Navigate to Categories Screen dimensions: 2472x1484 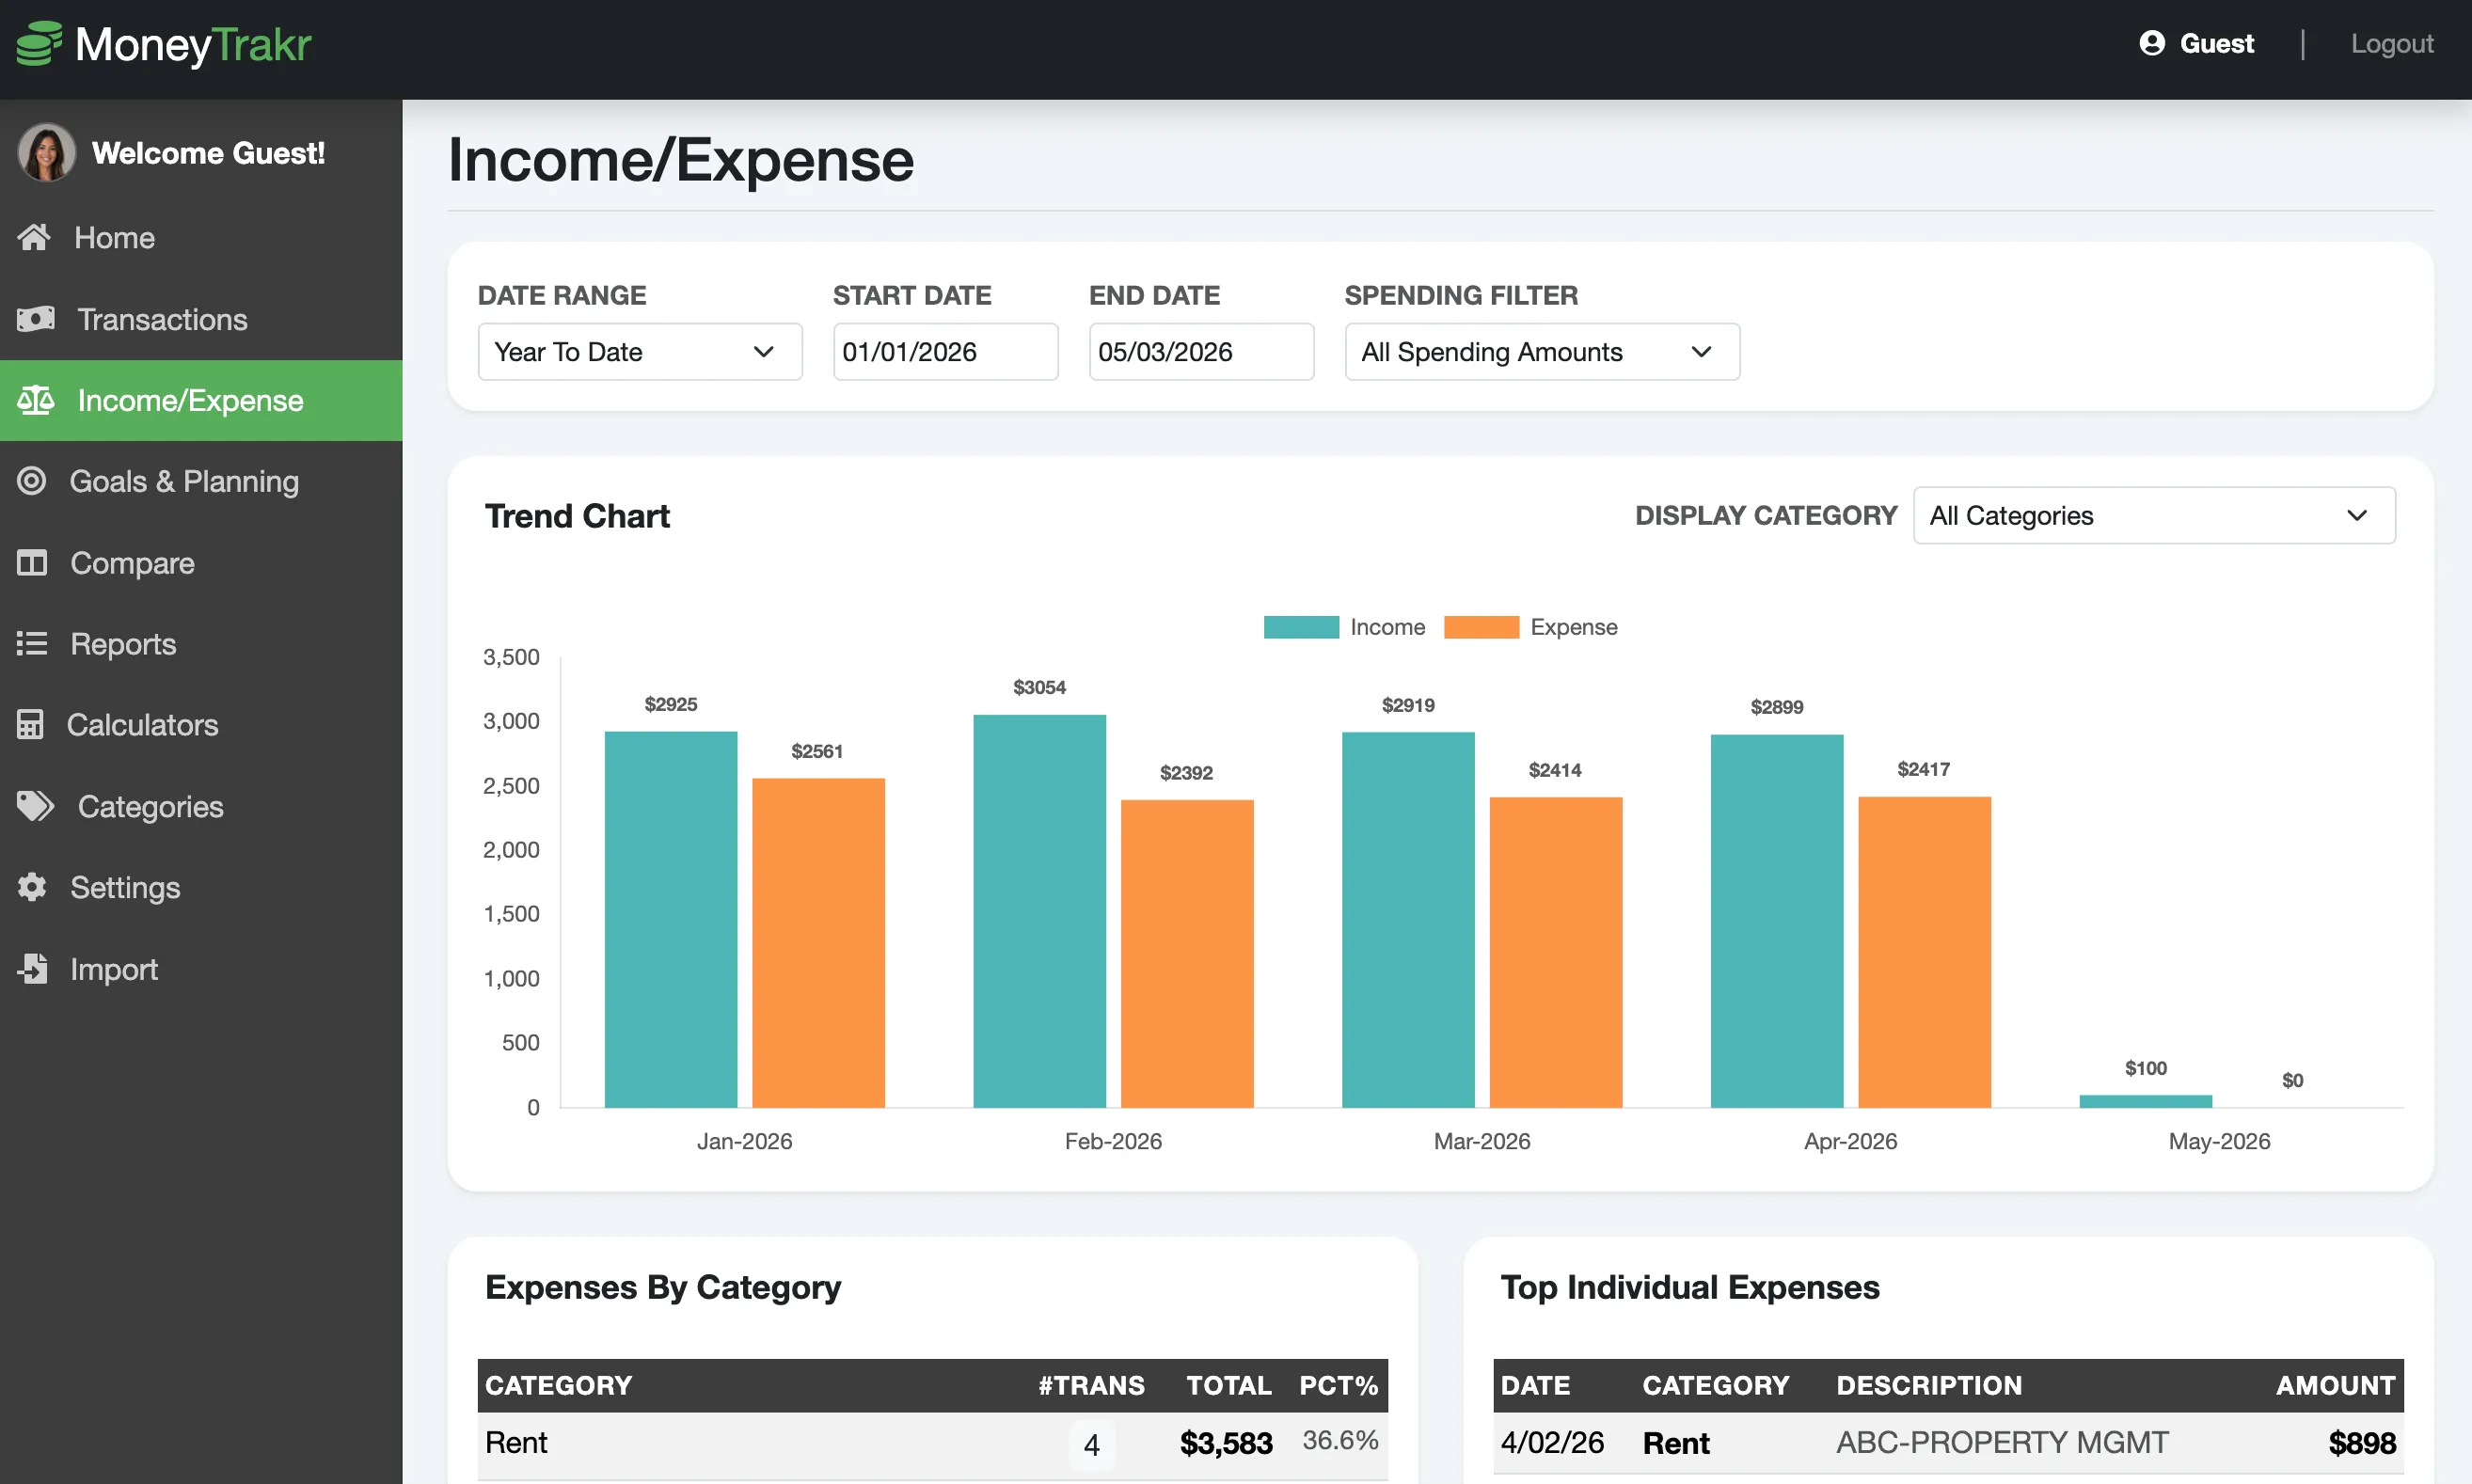[x=201, y=806]
